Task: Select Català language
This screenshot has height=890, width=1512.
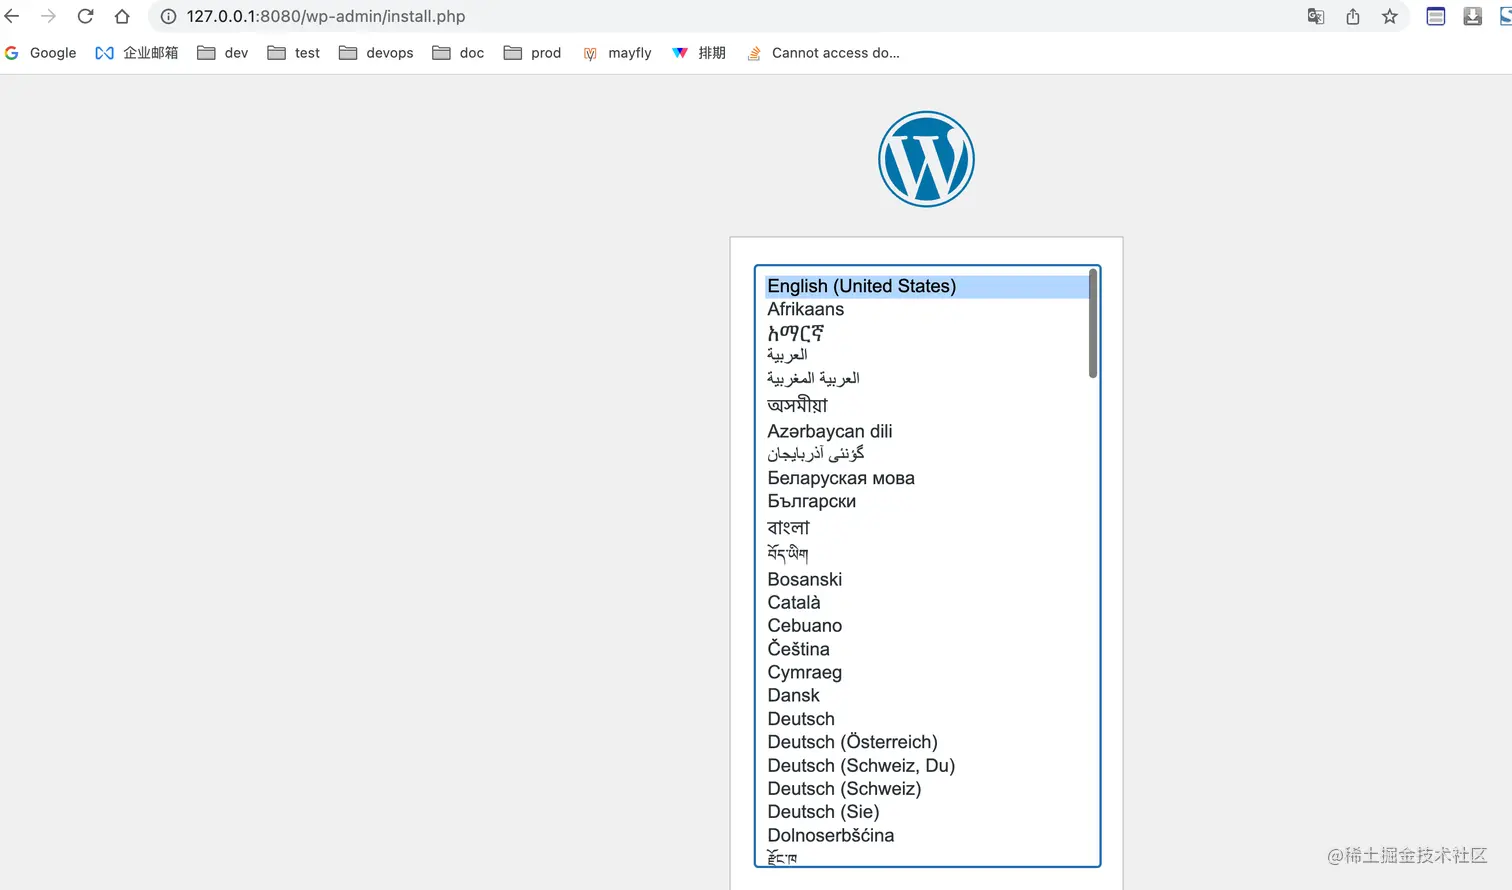Action: [x=926, y=602]
